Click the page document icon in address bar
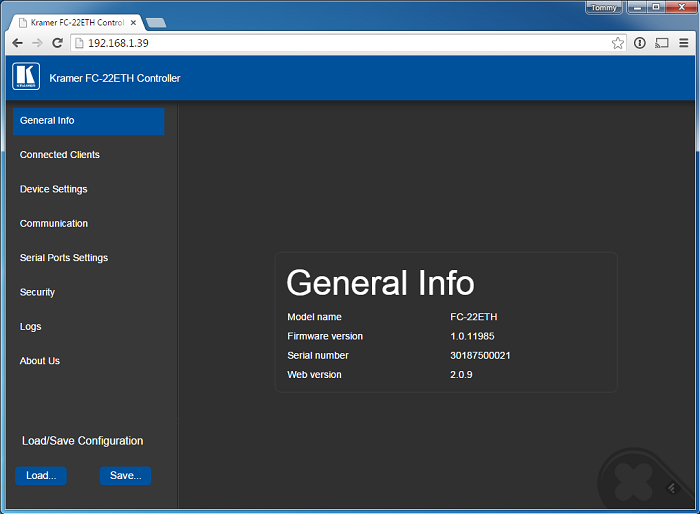 click(x=79, y=43)
